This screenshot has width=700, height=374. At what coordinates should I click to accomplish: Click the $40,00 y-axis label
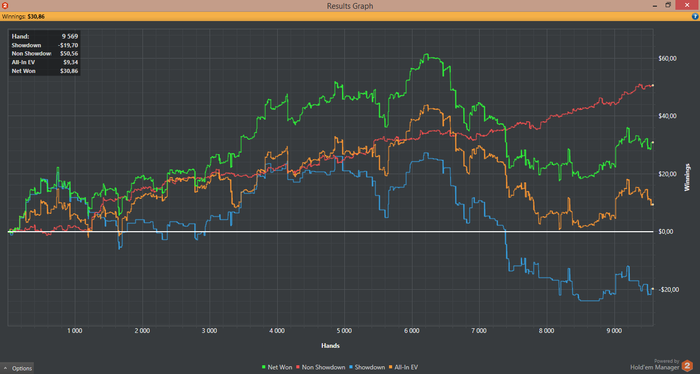click(667, 116)
